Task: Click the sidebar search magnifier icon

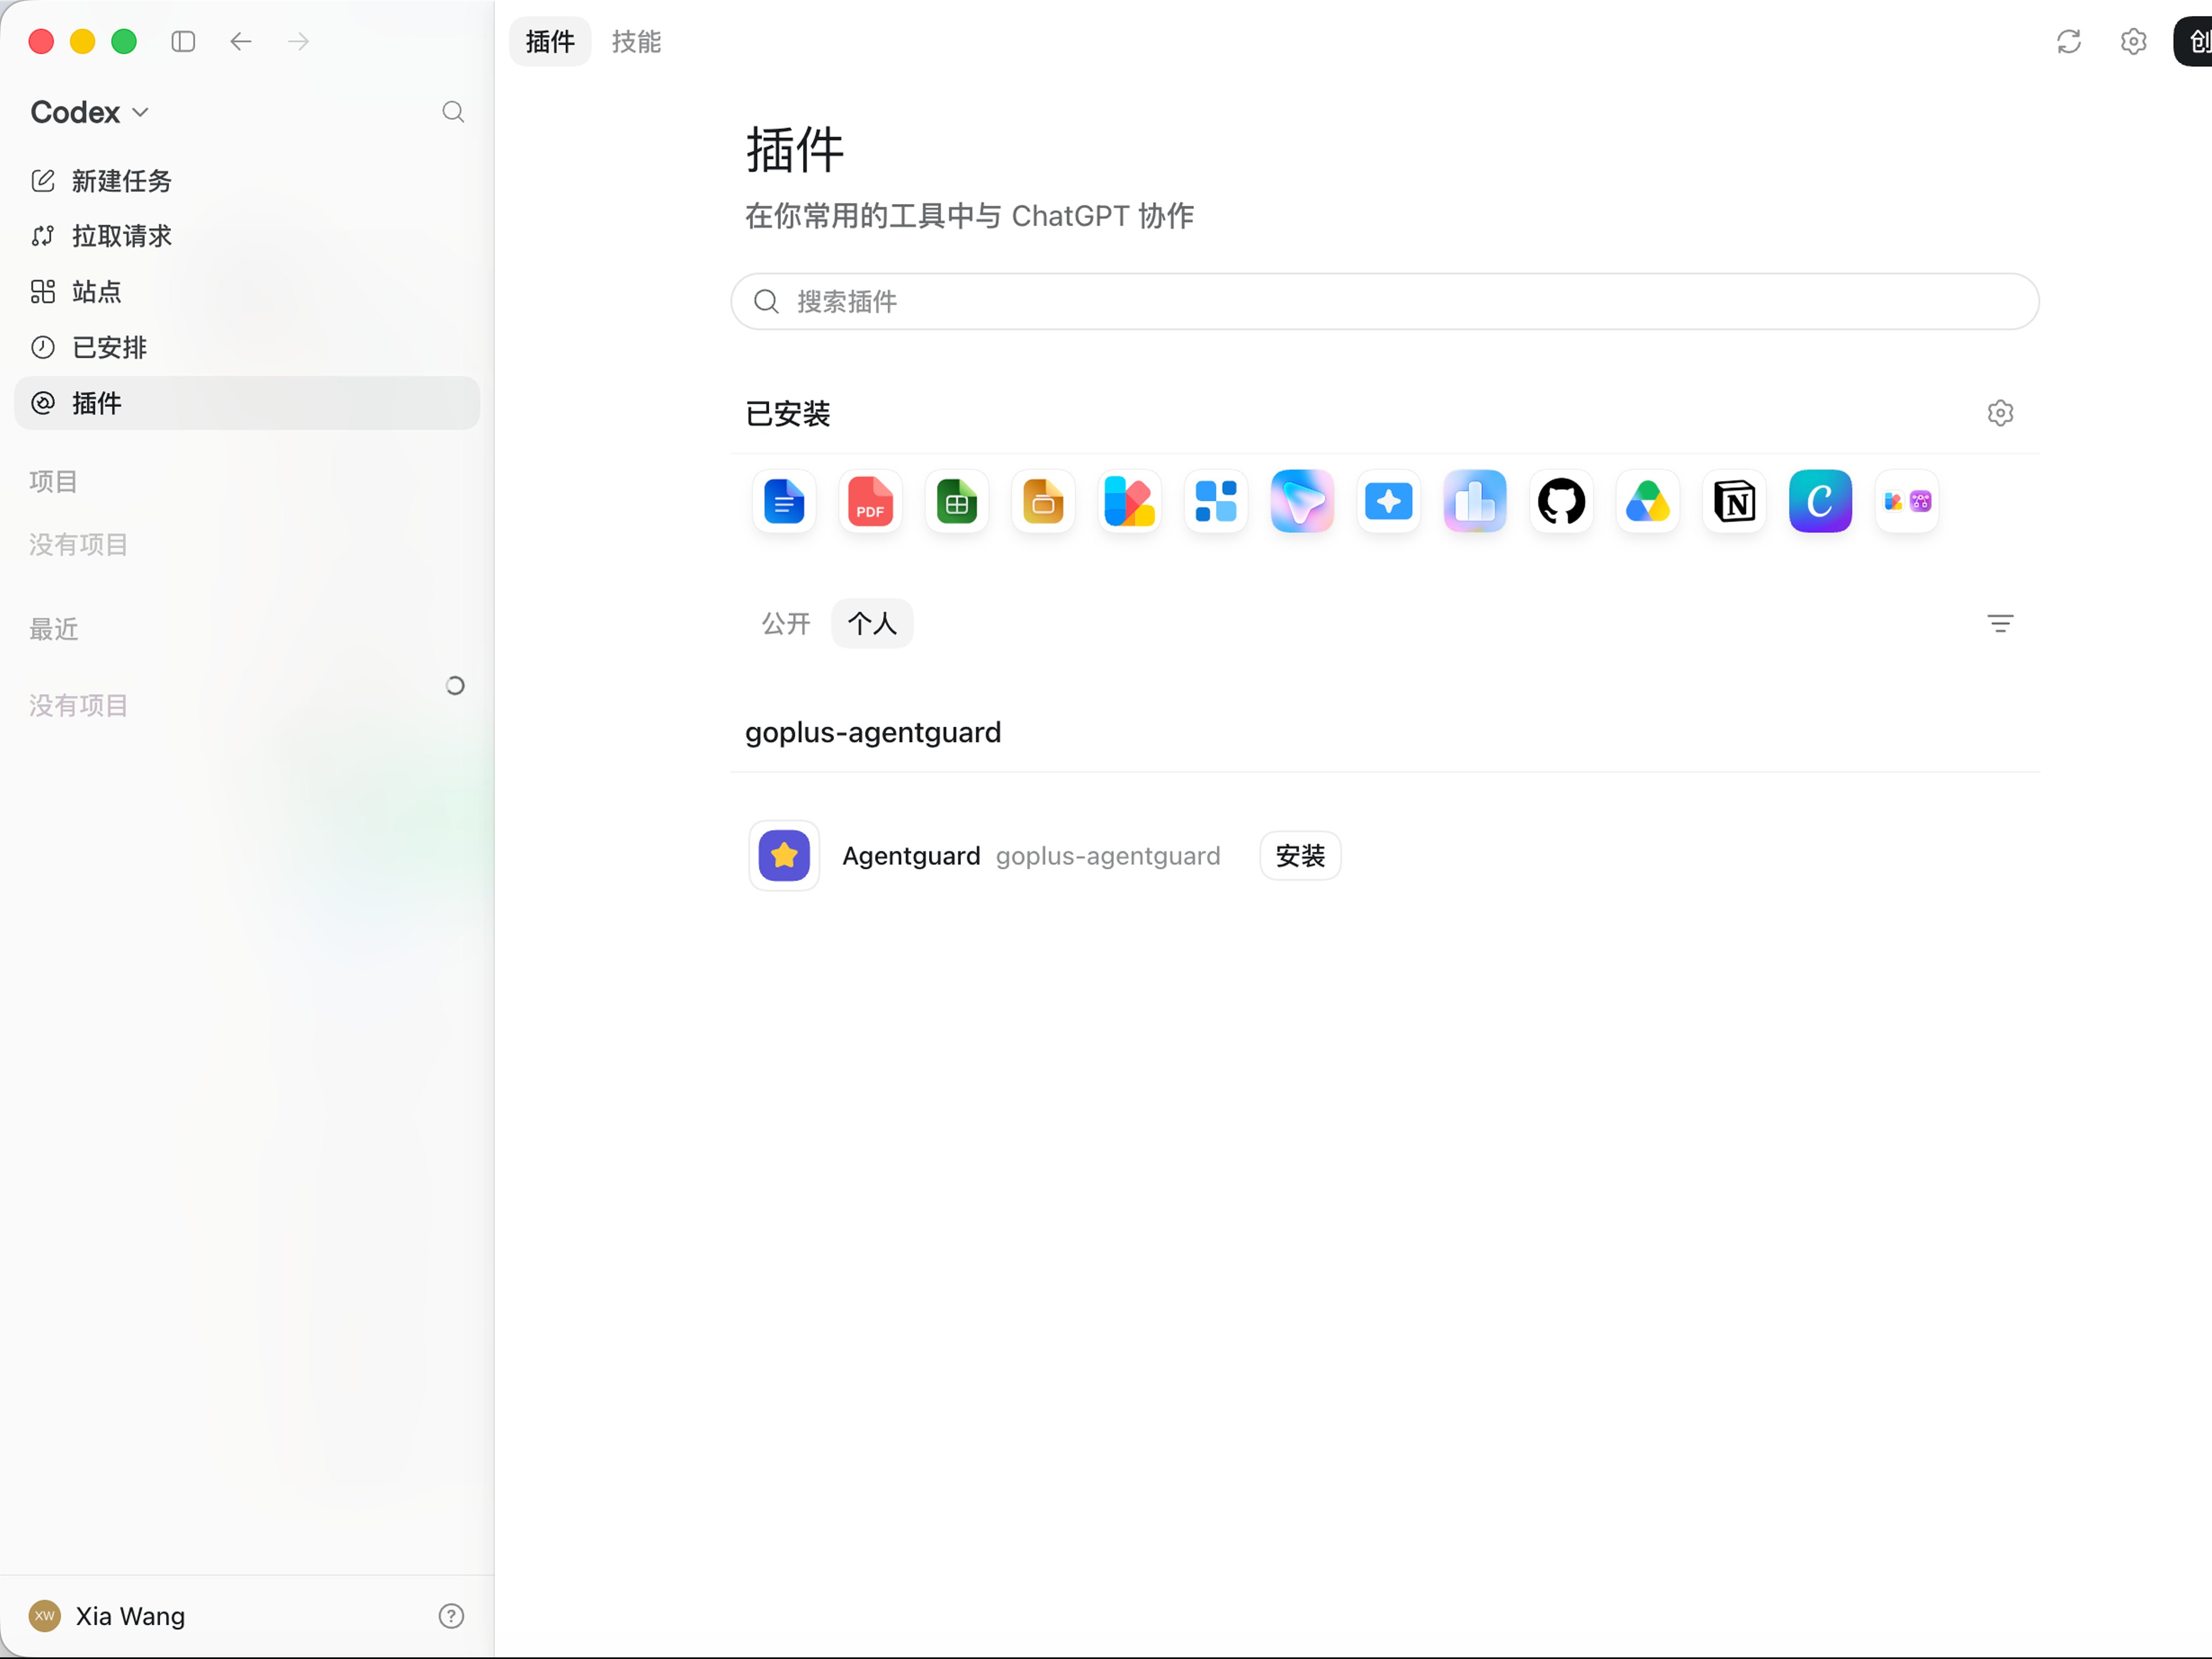Action: [453, 112]
